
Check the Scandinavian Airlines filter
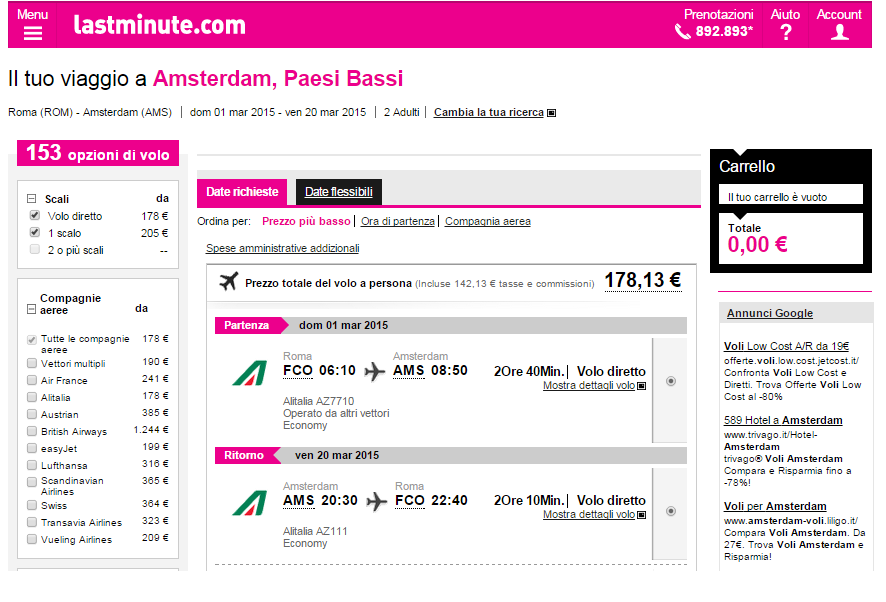[x=32, y=482]
